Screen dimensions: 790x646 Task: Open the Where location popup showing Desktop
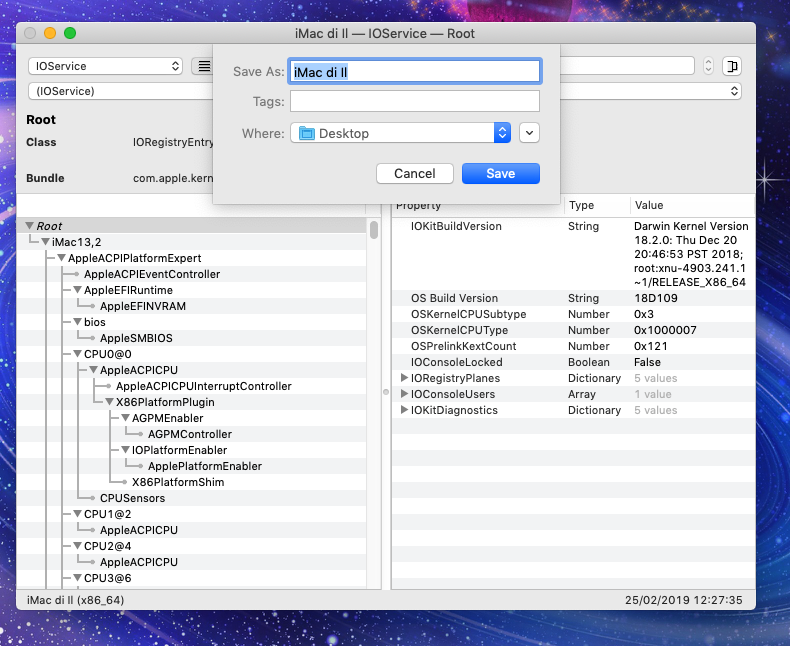pyautogui.click(x=401, y=133)
